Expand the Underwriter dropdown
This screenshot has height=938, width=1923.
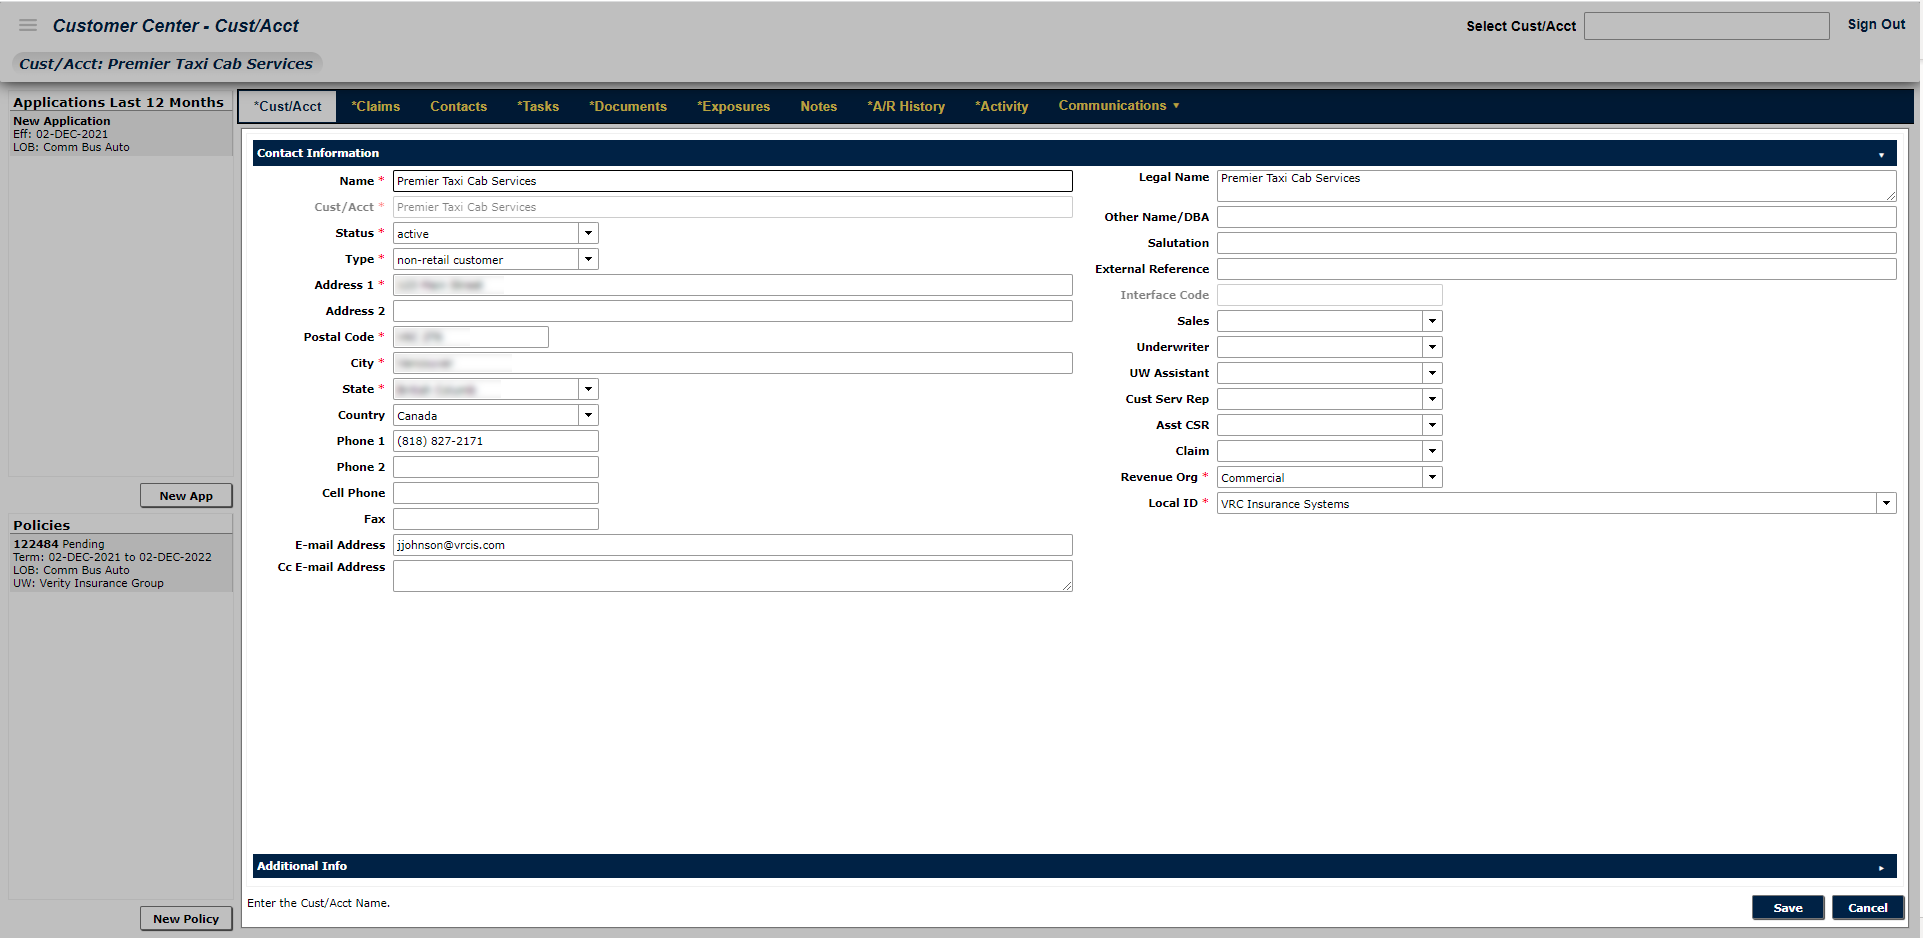click(x=1432, y=347)
